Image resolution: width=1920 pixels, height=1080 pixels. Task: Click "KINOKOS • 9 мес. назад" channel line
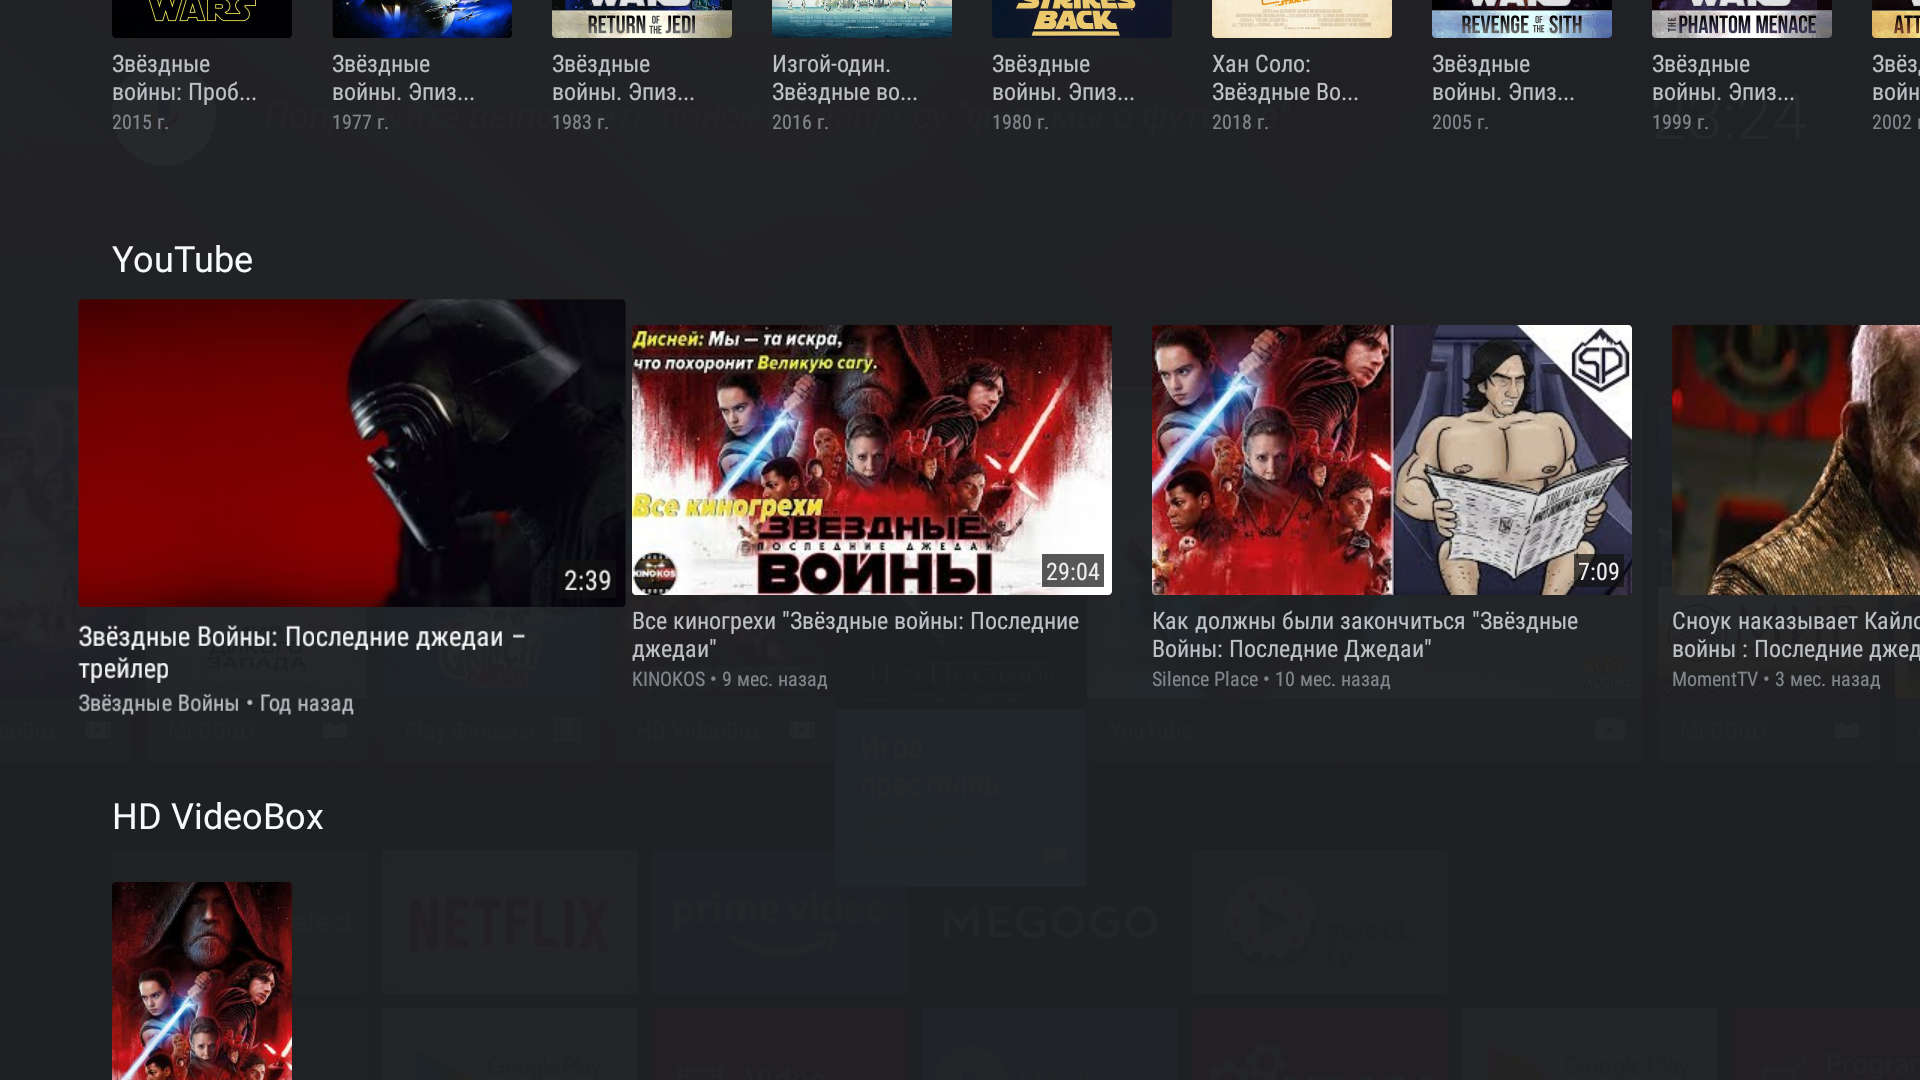(730, 679)
